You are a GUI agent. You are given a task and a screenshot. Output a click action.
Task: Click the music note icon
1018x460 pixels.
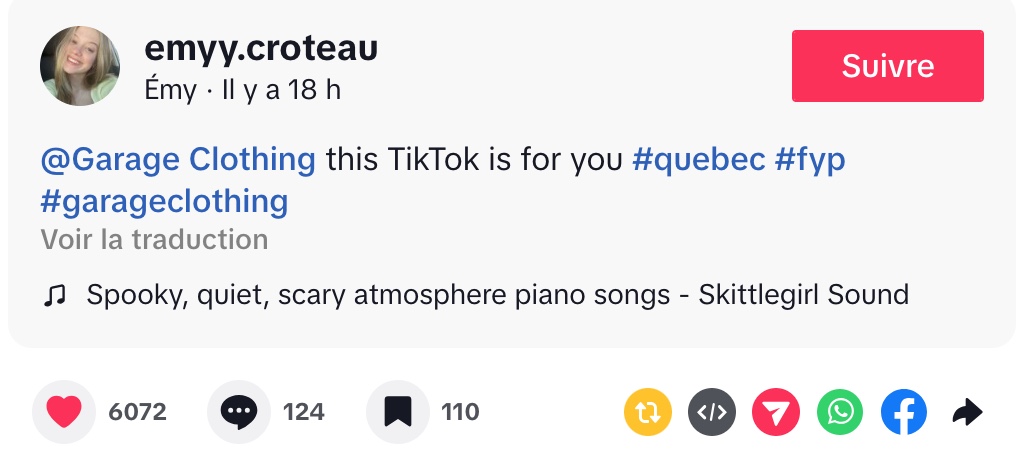(55, 295)
